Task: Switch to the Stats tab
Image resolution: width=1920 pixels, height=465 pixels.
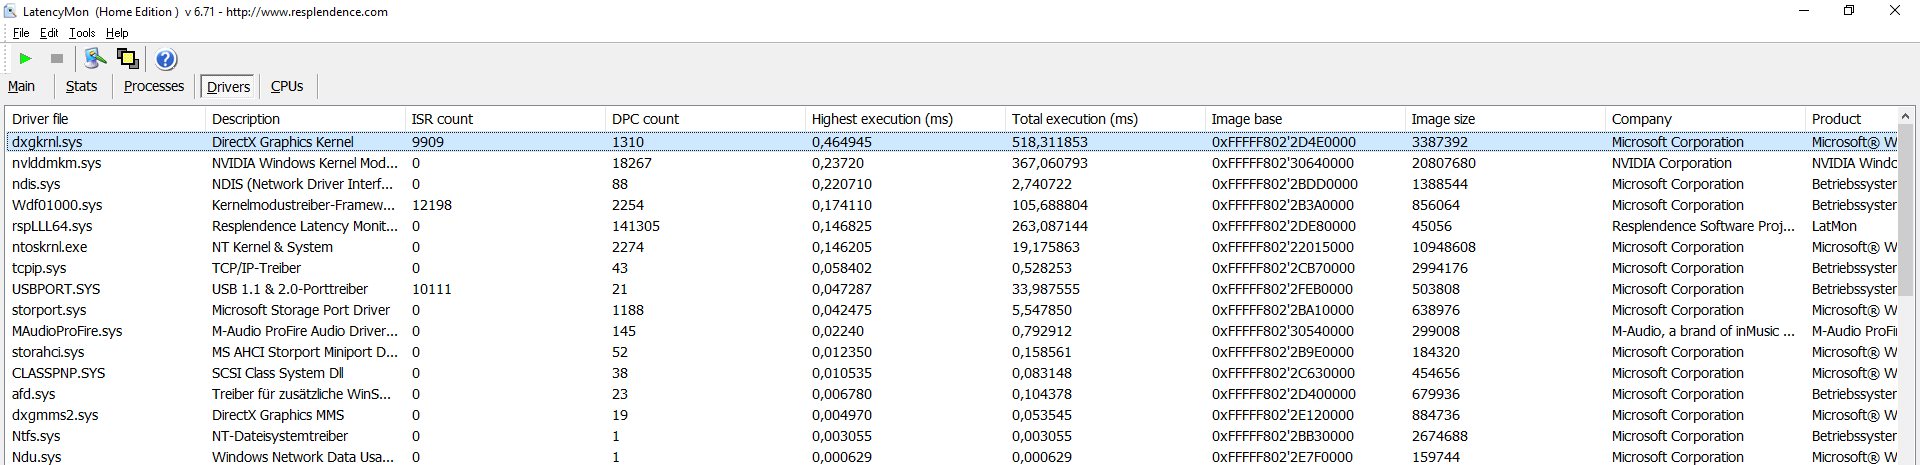Action: pos(81,87)
